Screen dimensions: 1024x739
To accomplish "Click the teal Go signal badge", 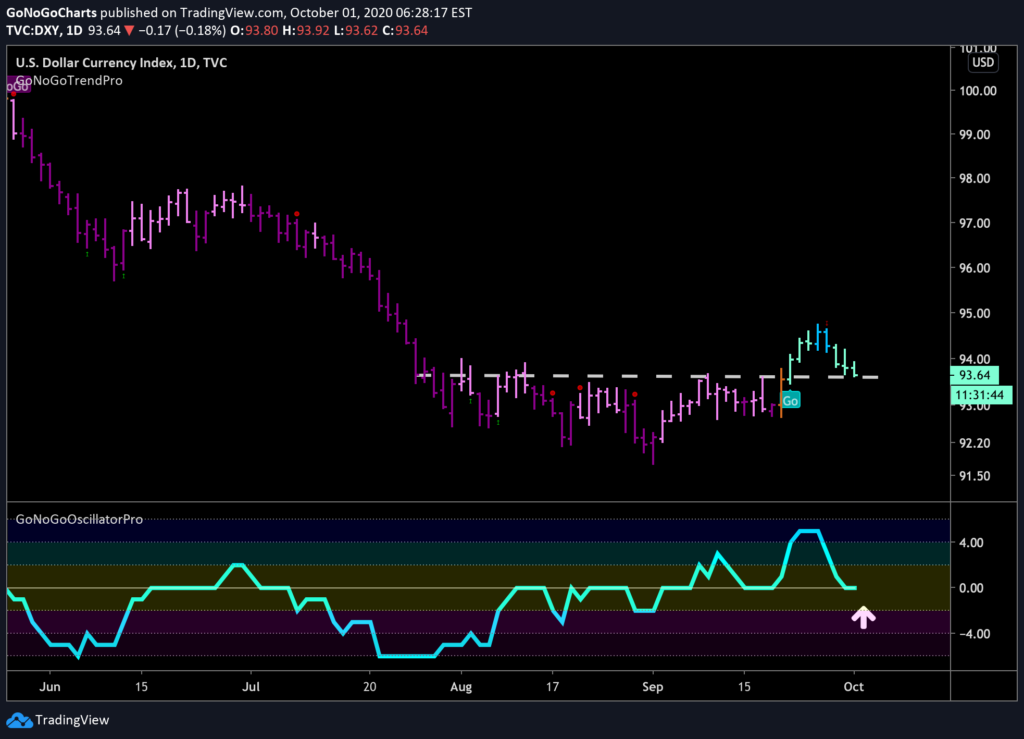I will point(790,400).
